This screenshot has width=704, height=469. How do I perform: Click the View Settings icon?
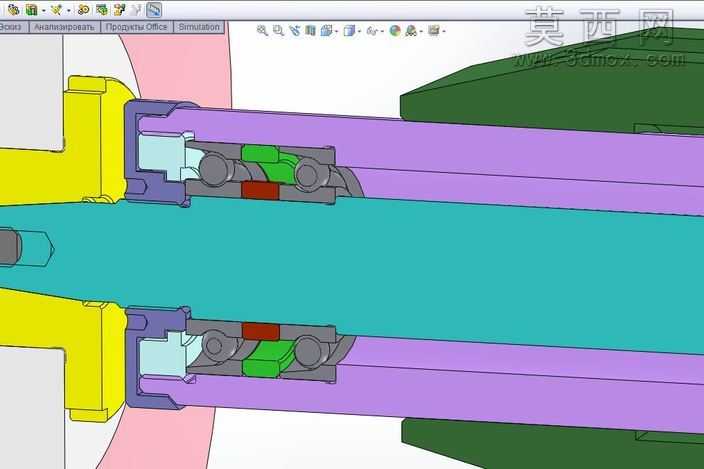pyautogui.click(x=434, y=31)
